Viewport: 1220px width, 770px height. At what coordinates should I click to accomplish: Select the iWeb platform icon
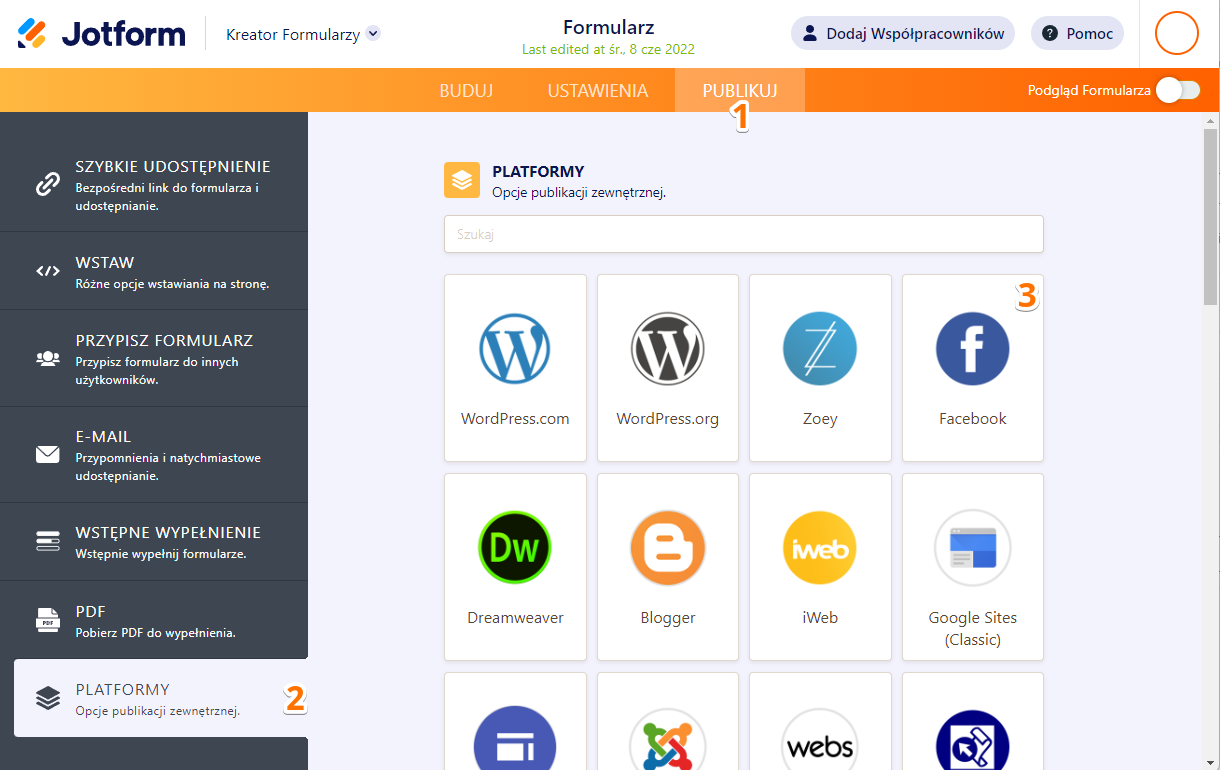click(820, 548)
